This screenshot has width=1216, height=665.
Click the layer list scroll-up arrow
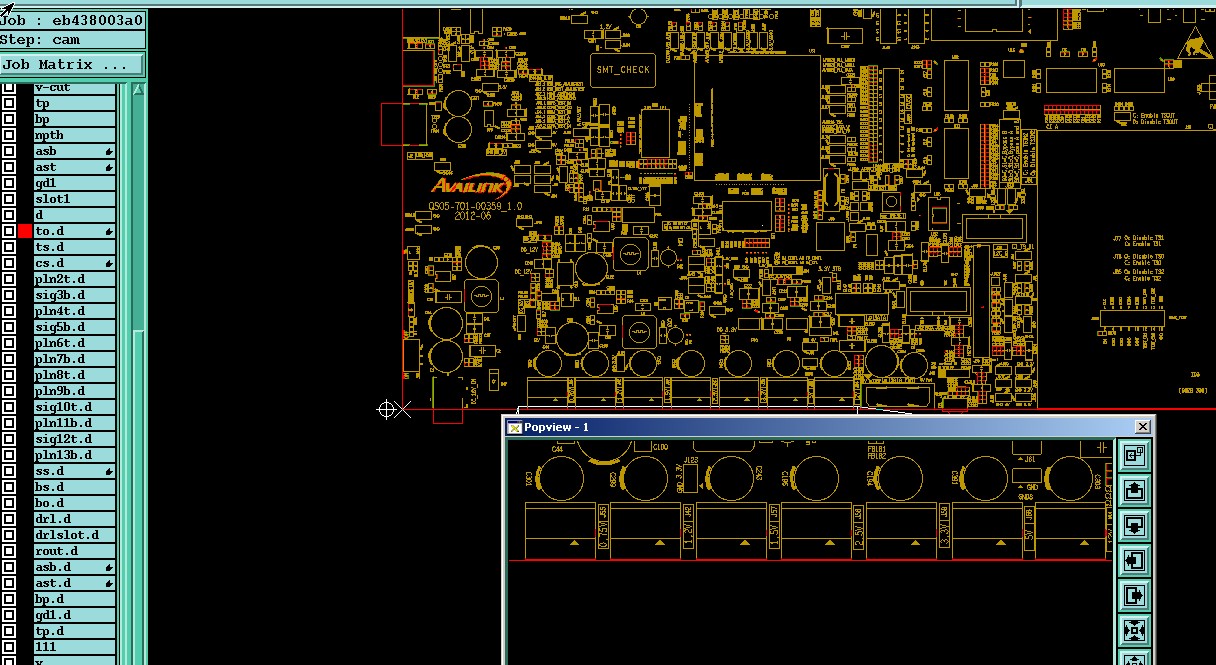pos(138,89)
